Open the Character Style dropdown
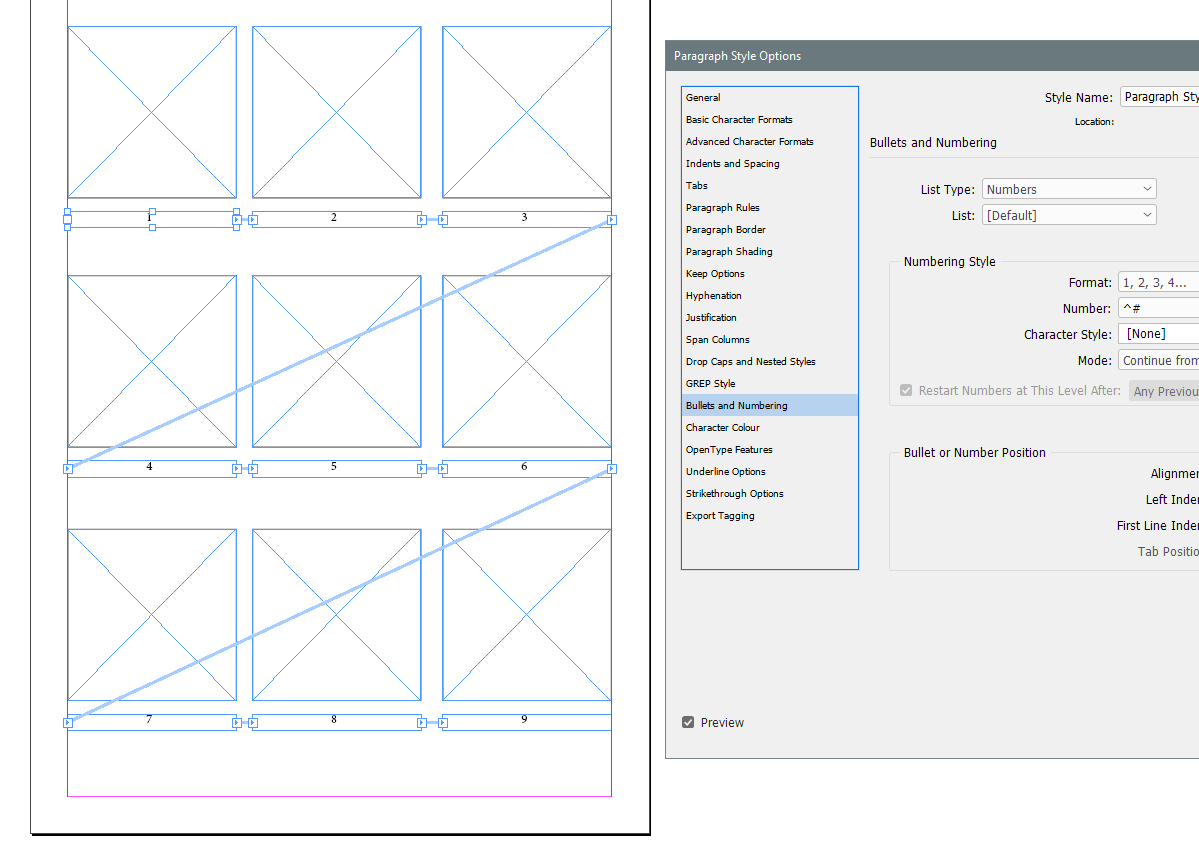Screen dimensions: 1199x845 (x=1158, y=334)
